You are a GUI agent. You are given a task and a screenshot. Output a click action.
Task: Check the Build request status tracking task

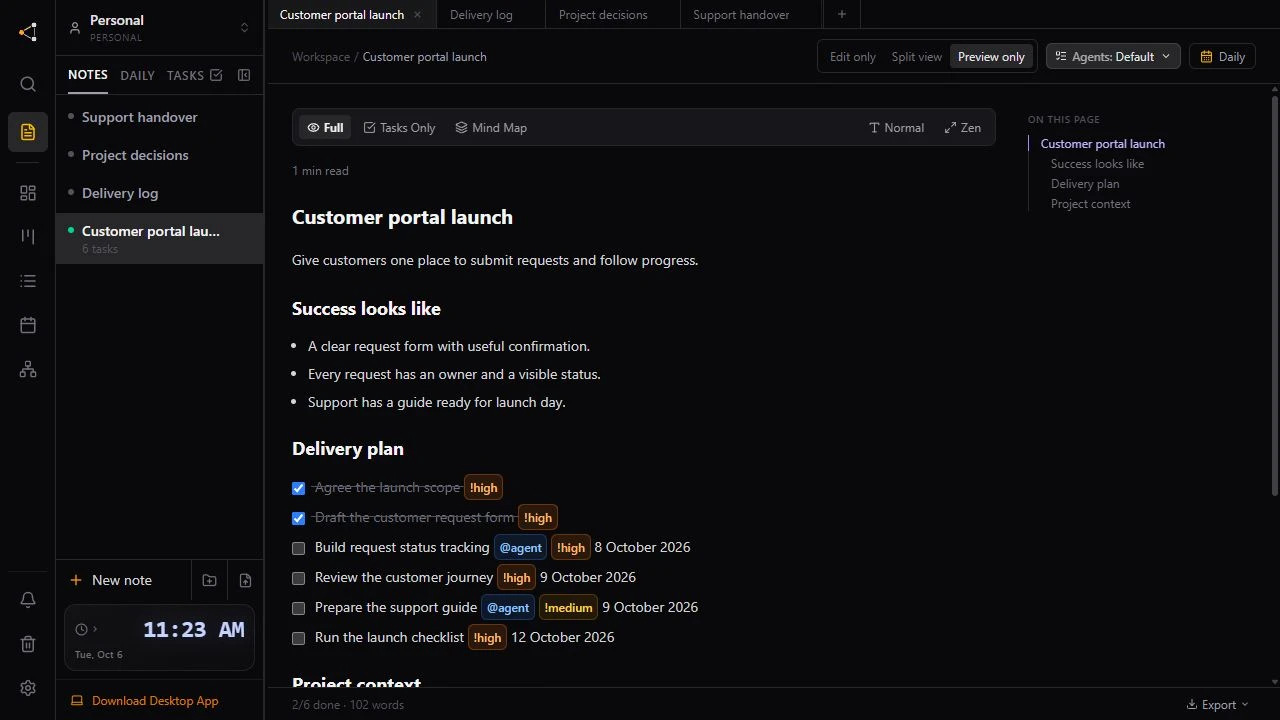[298, 548]
